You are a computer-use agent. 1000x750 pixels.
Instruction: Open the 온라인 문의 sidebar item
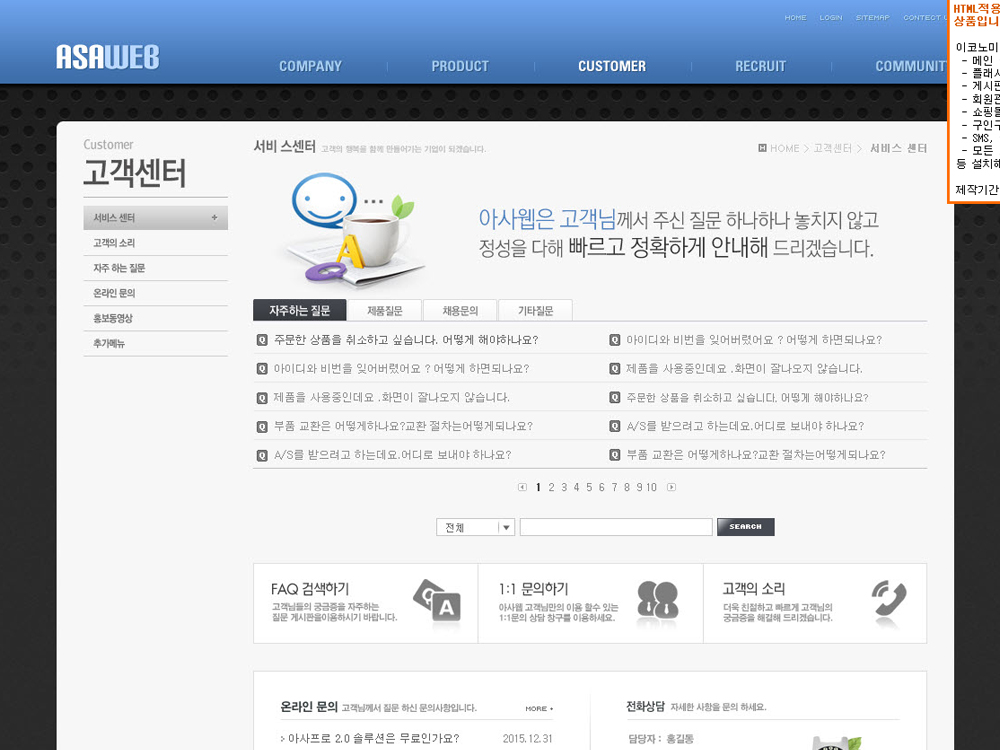click(x=114, y=293)
